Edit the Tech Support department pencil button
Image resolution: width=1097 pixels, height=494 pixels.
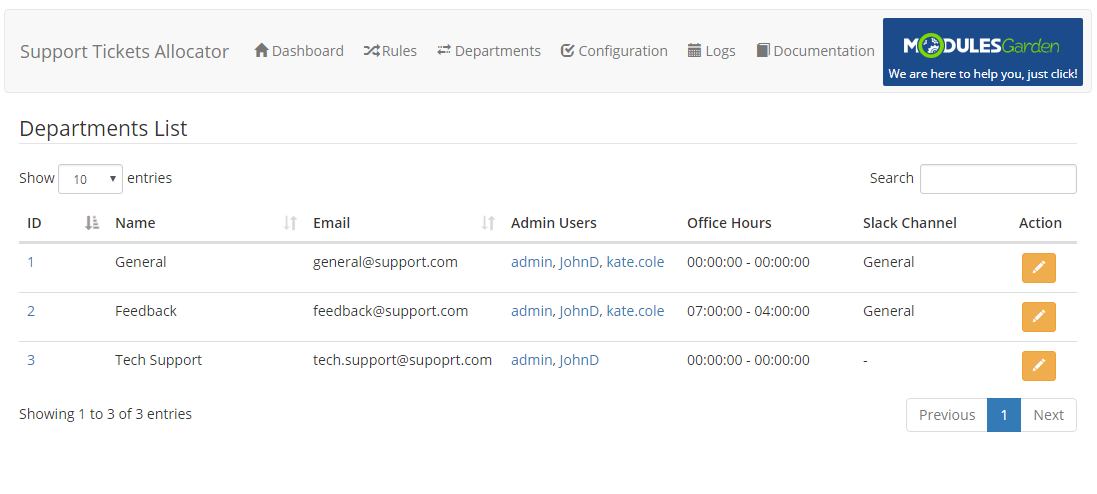pyautogui.click(x=1038, y=366)
